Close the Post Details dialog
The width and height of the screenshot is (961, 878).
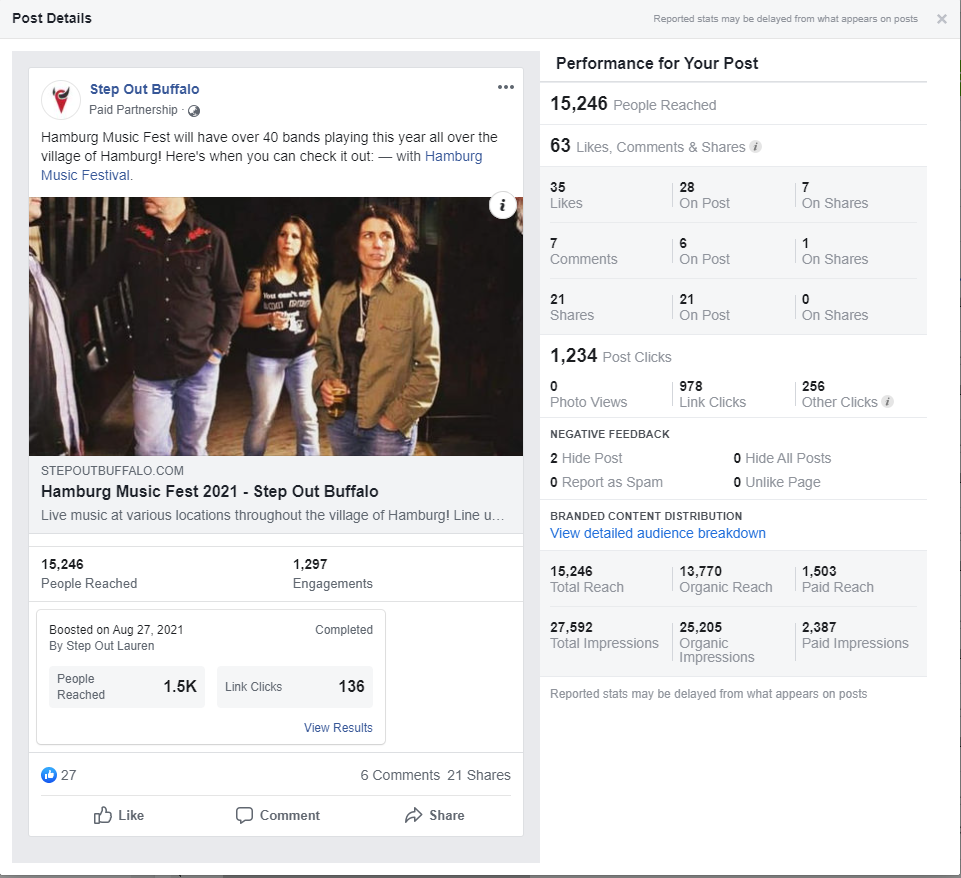(941, 19)
